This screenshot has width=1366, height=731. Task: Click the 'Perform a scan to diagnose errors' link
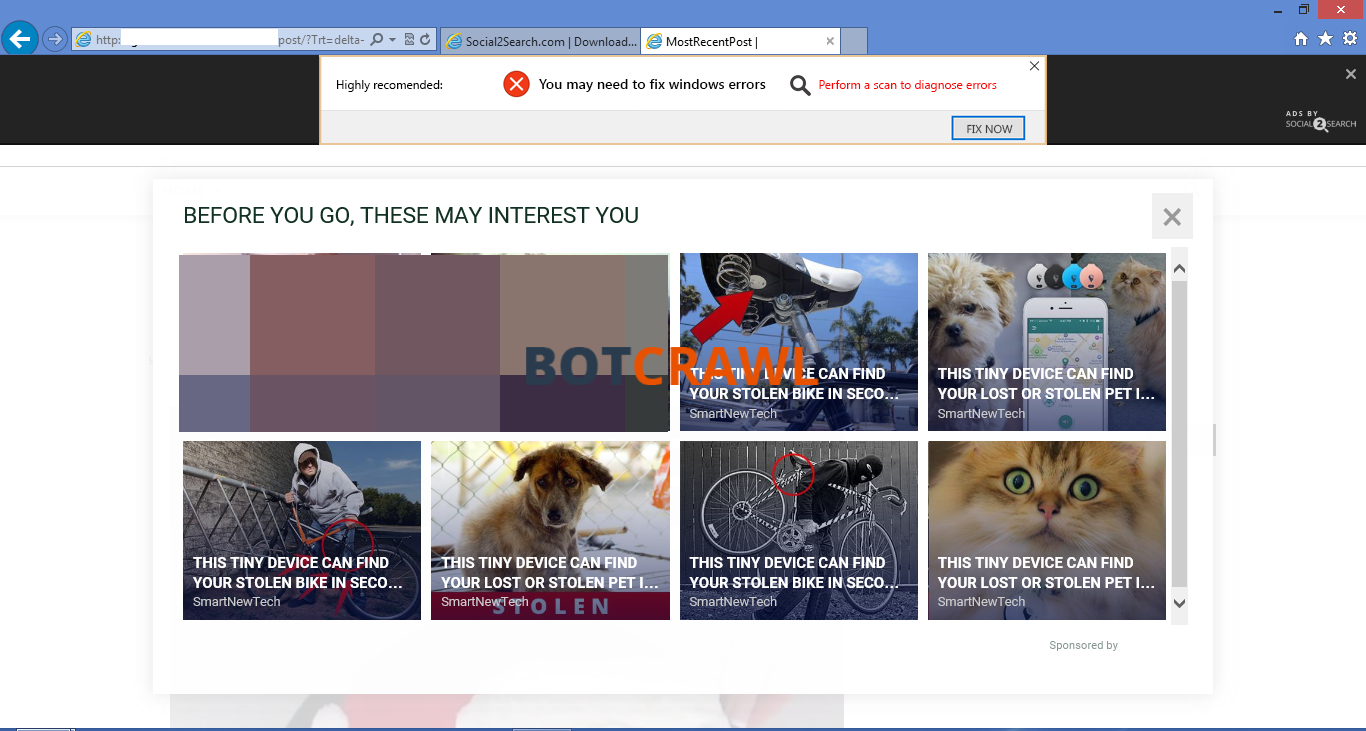coord(907,85)
